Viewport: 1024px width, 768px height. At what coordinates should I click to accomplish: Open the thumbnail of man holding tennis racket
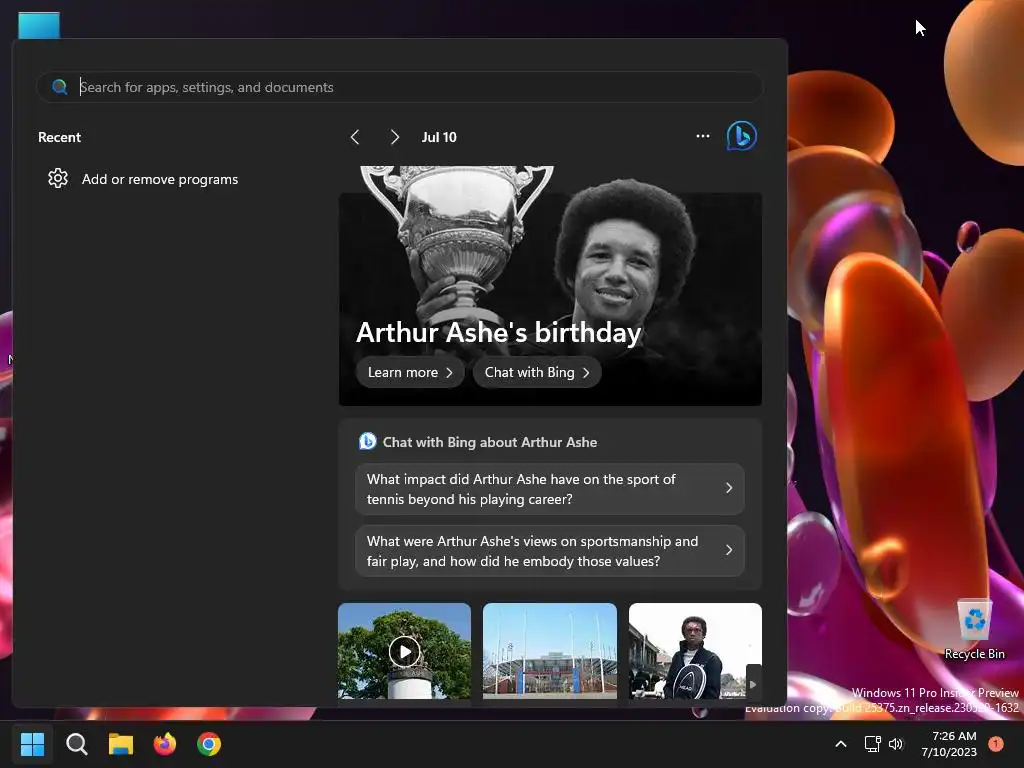point(695,651)
